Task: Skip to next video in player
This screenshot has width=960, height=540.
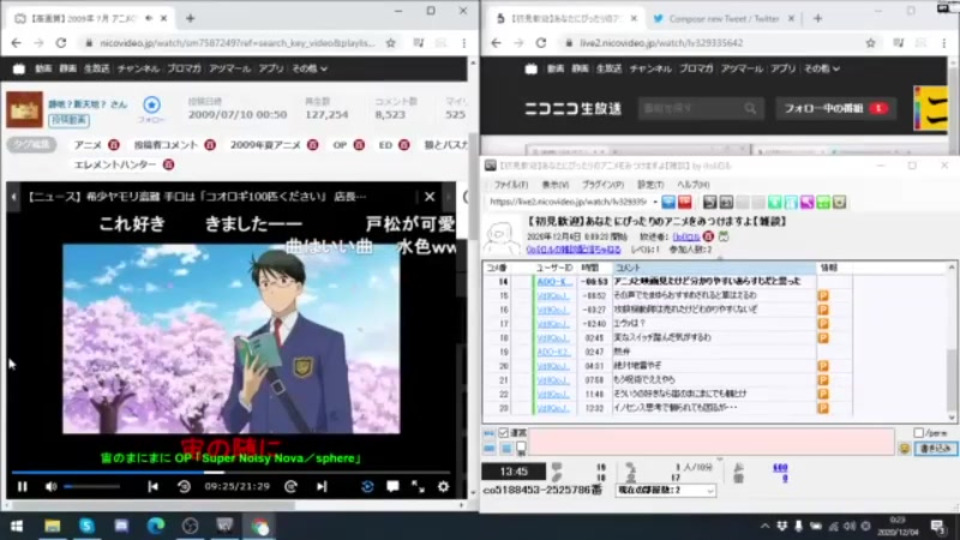Action: coord(322,487)
